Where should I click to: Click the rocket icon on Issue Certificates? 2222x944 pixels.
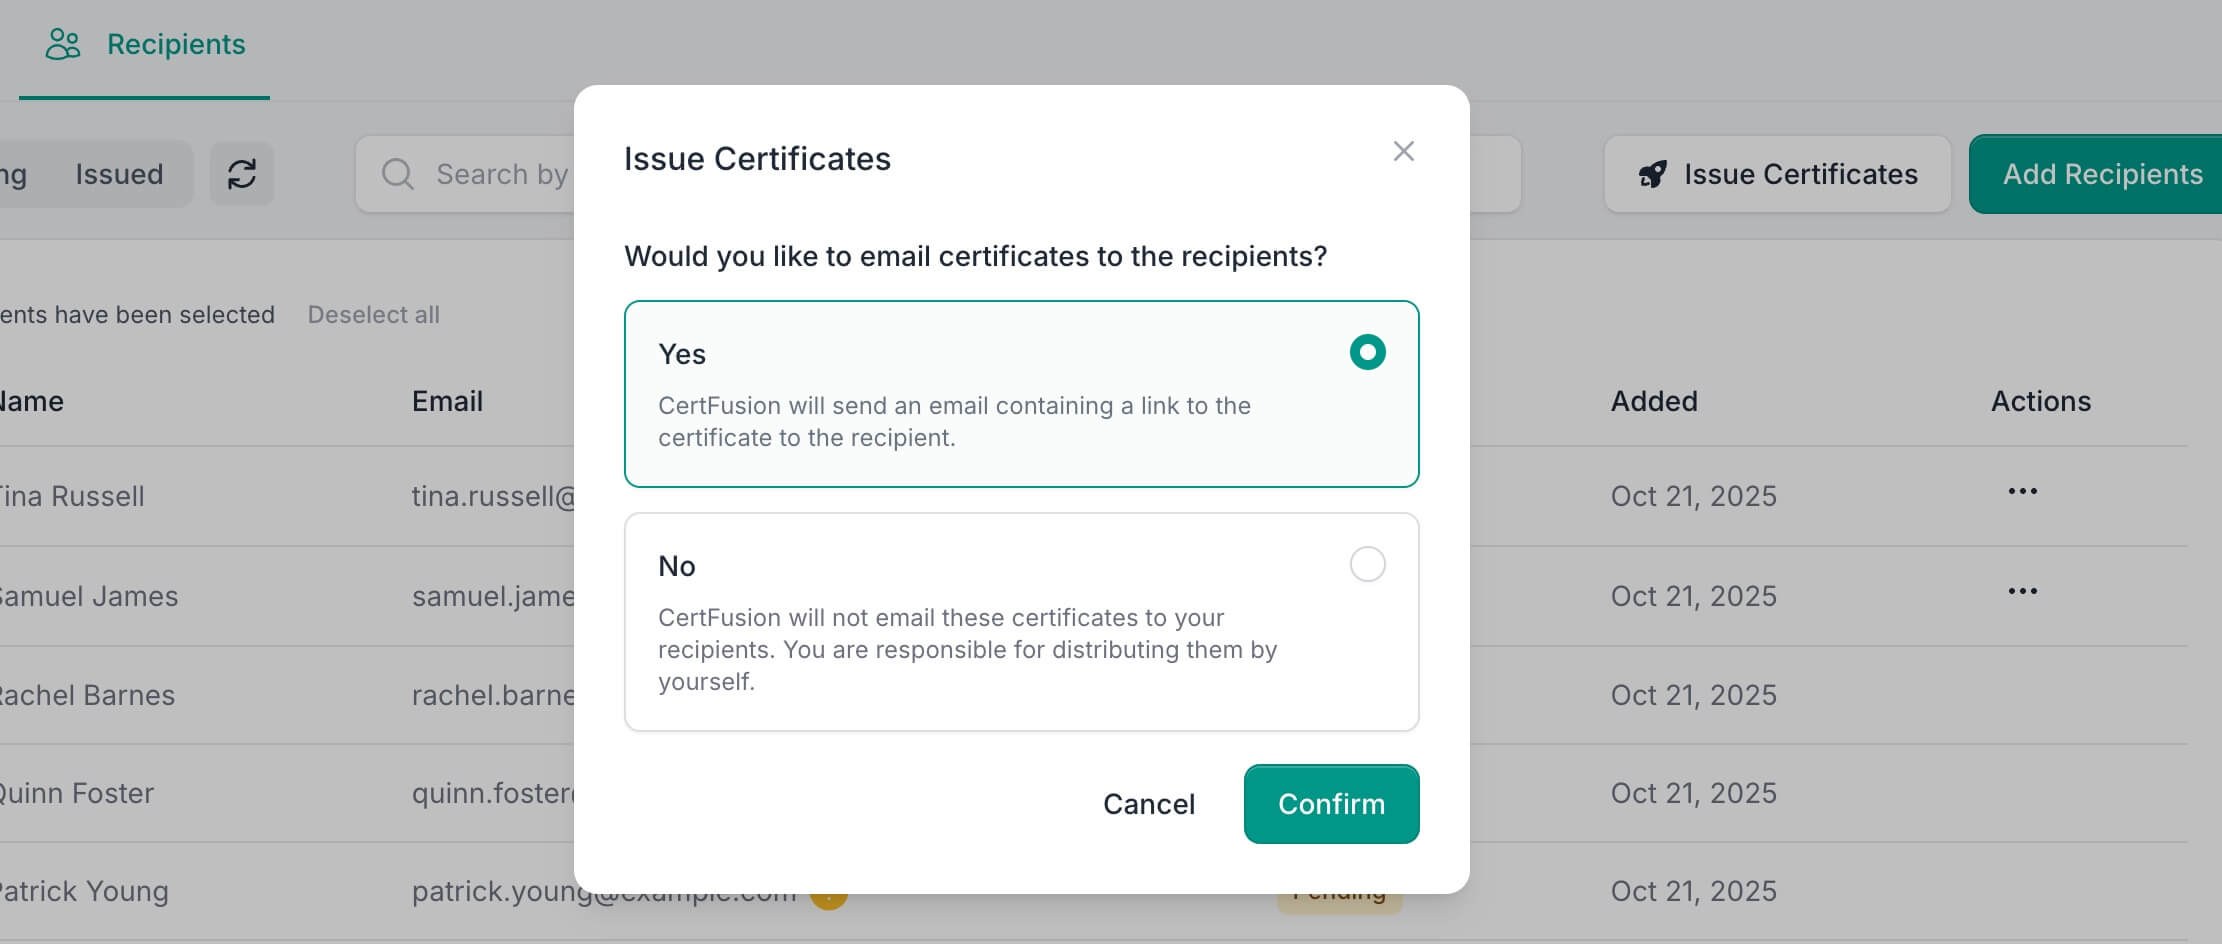[1653, 174]
